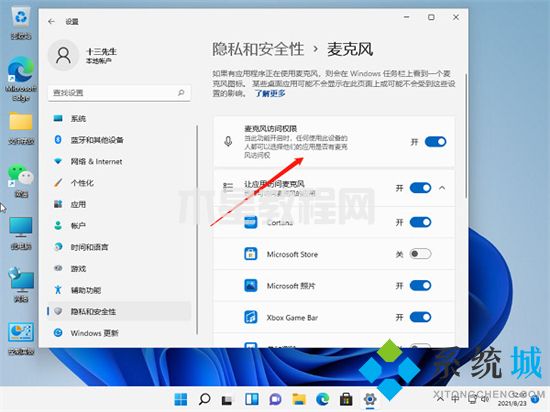Screen dimensions: 550x412
Task: Open the Recycle Bin on the desktop
Action: coord(21,23)
